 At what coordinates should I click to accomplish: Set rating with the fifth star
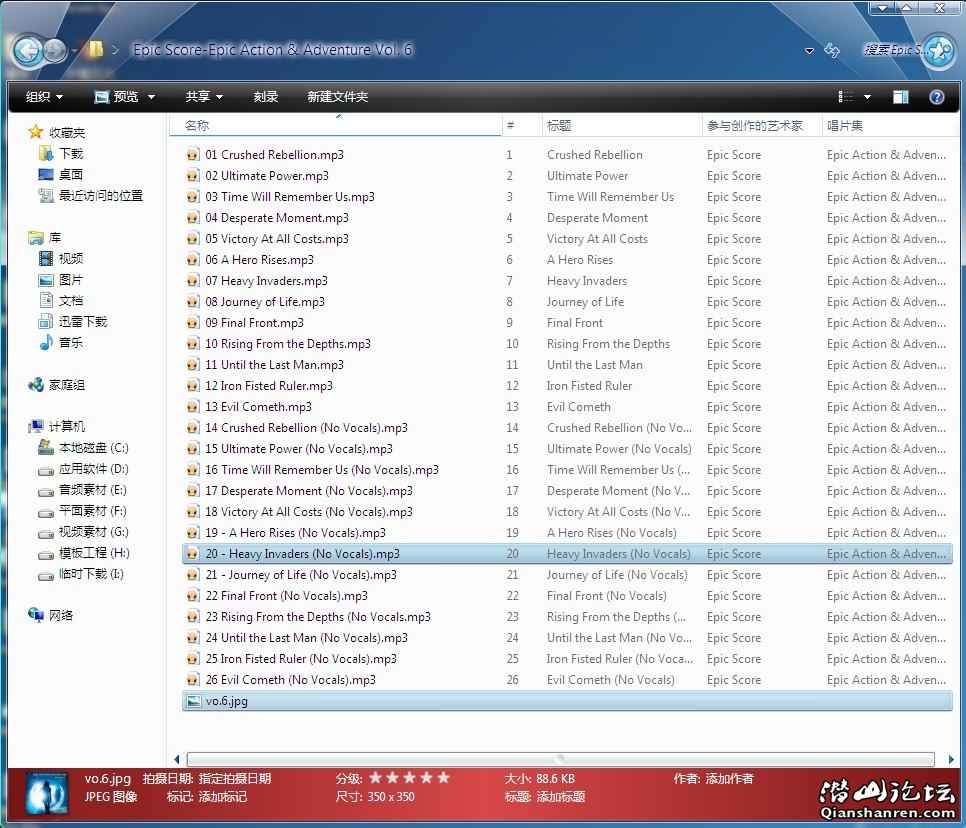tap(443, 777)
